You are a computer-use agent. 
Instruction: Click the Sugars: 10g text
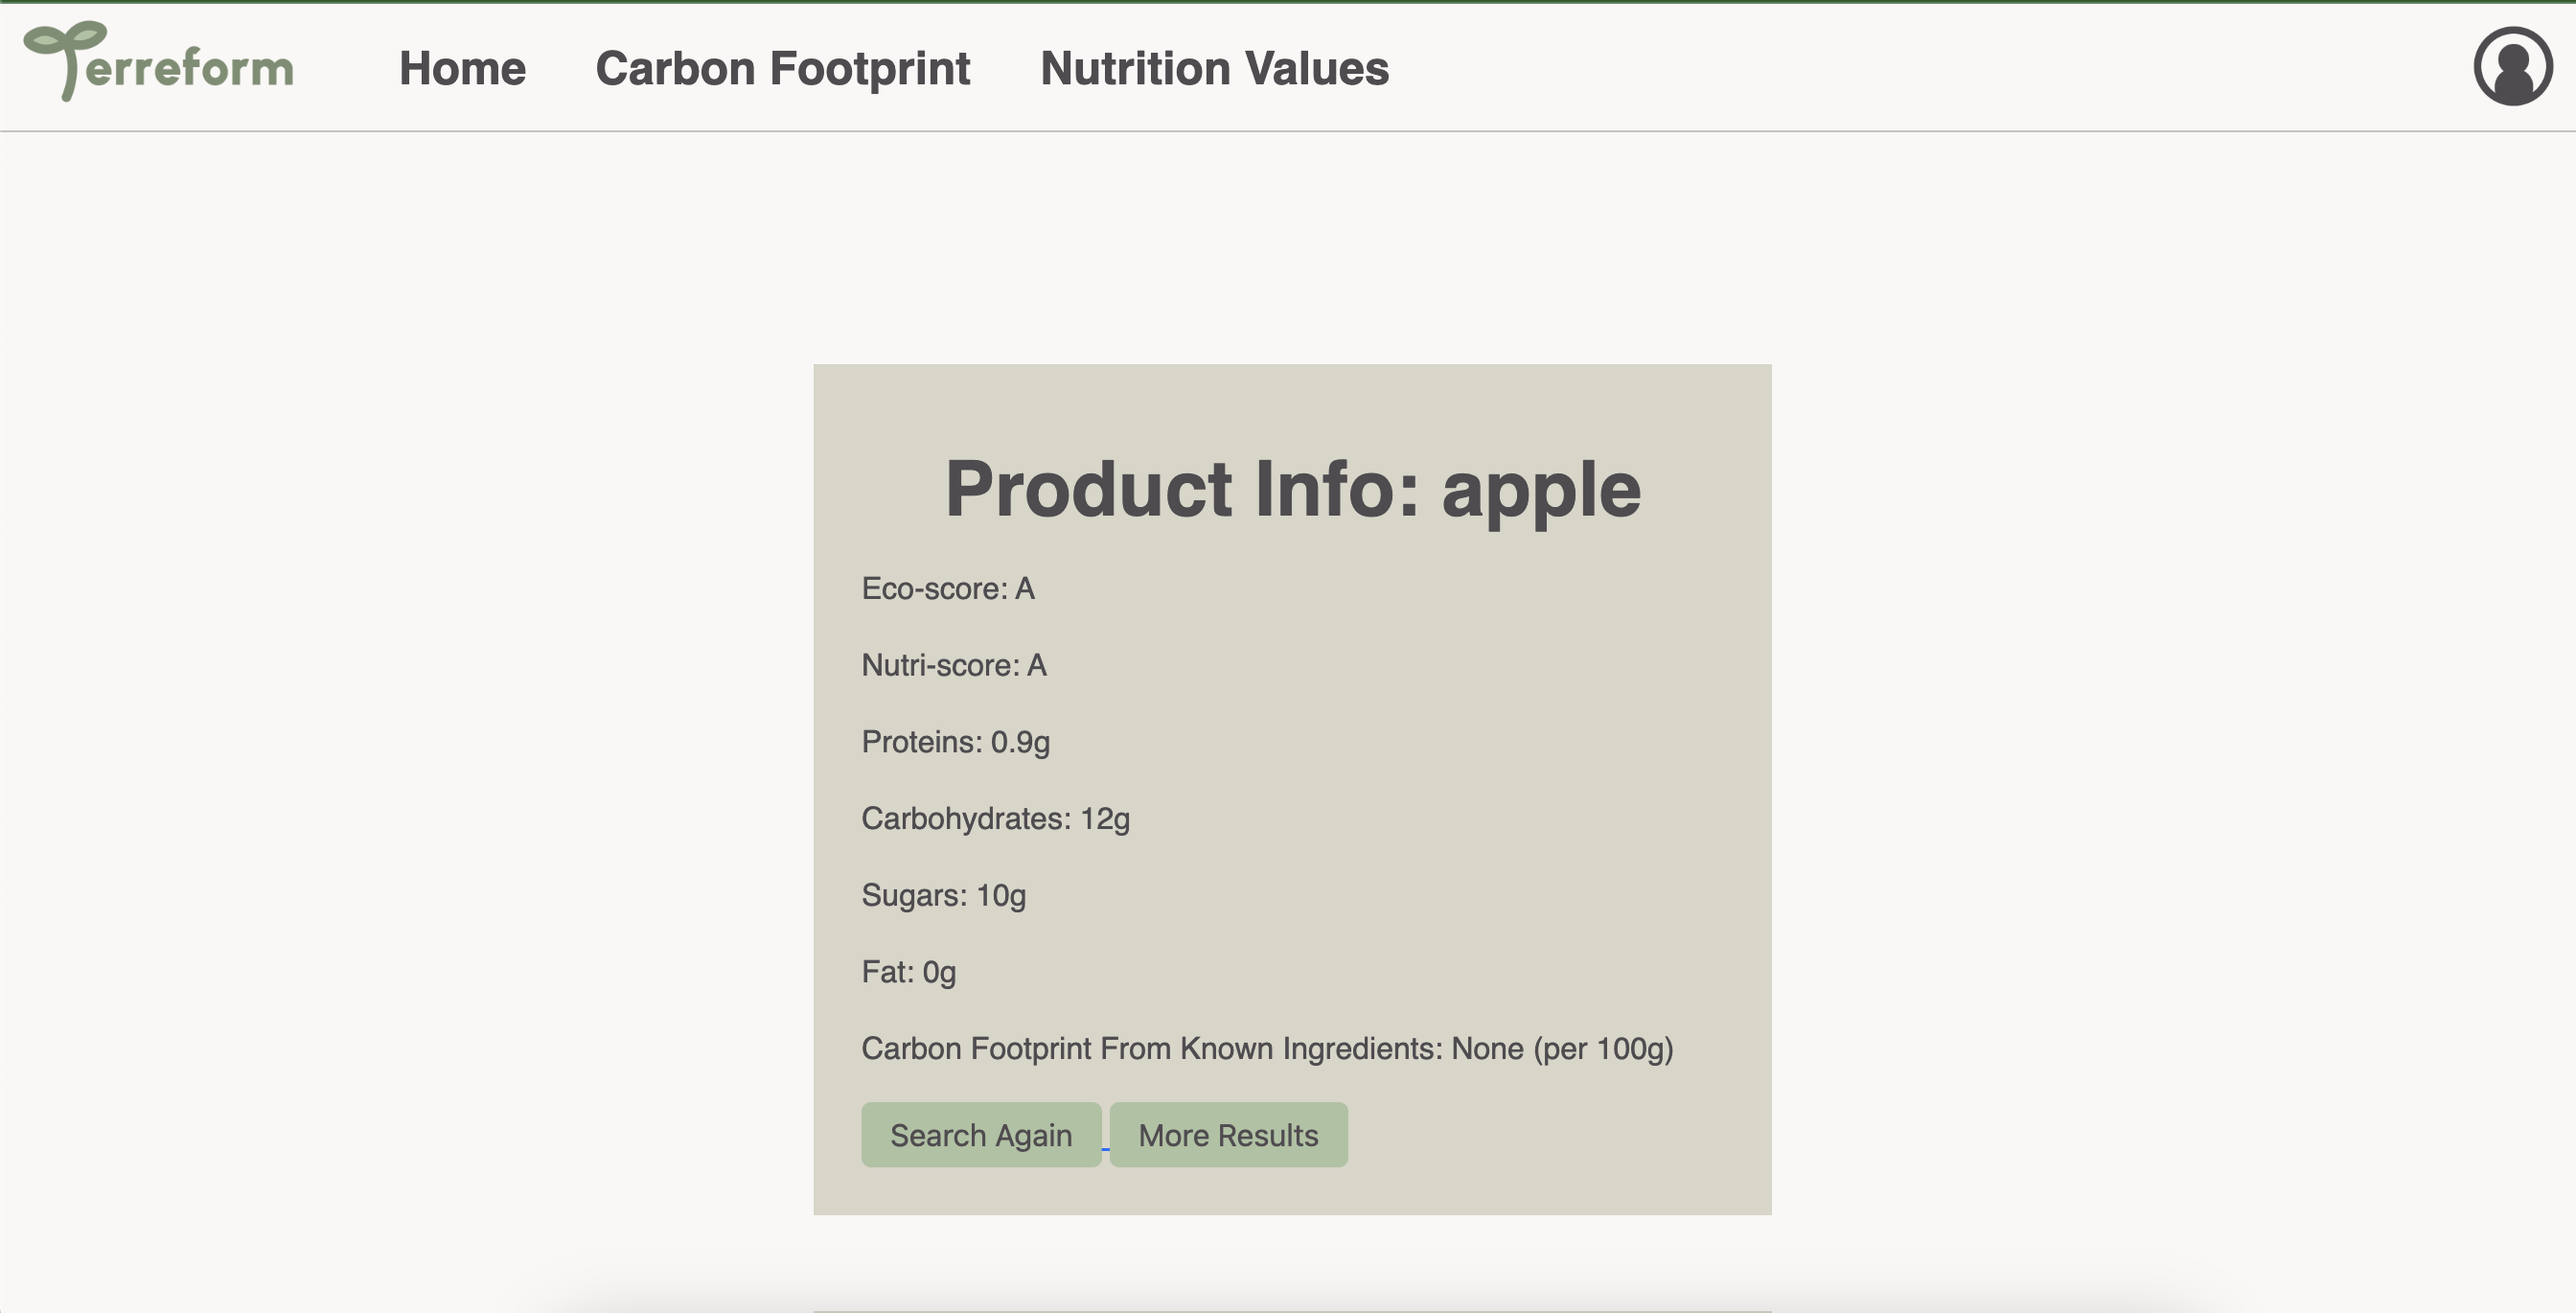coord(943,896)
